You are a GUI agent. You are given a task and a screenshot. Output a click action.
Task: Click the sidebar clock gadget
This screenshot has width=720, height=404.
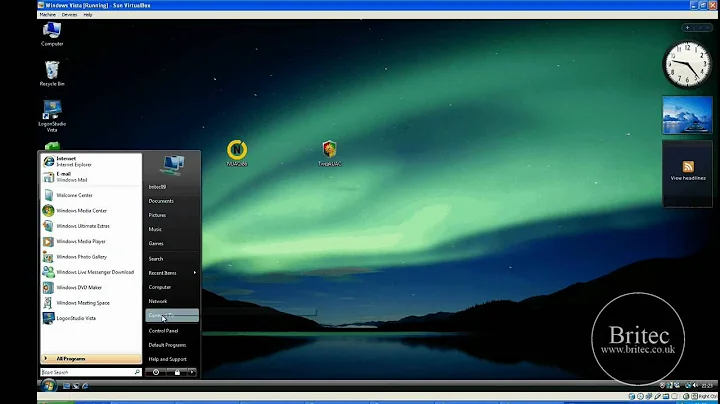point(687,64)
